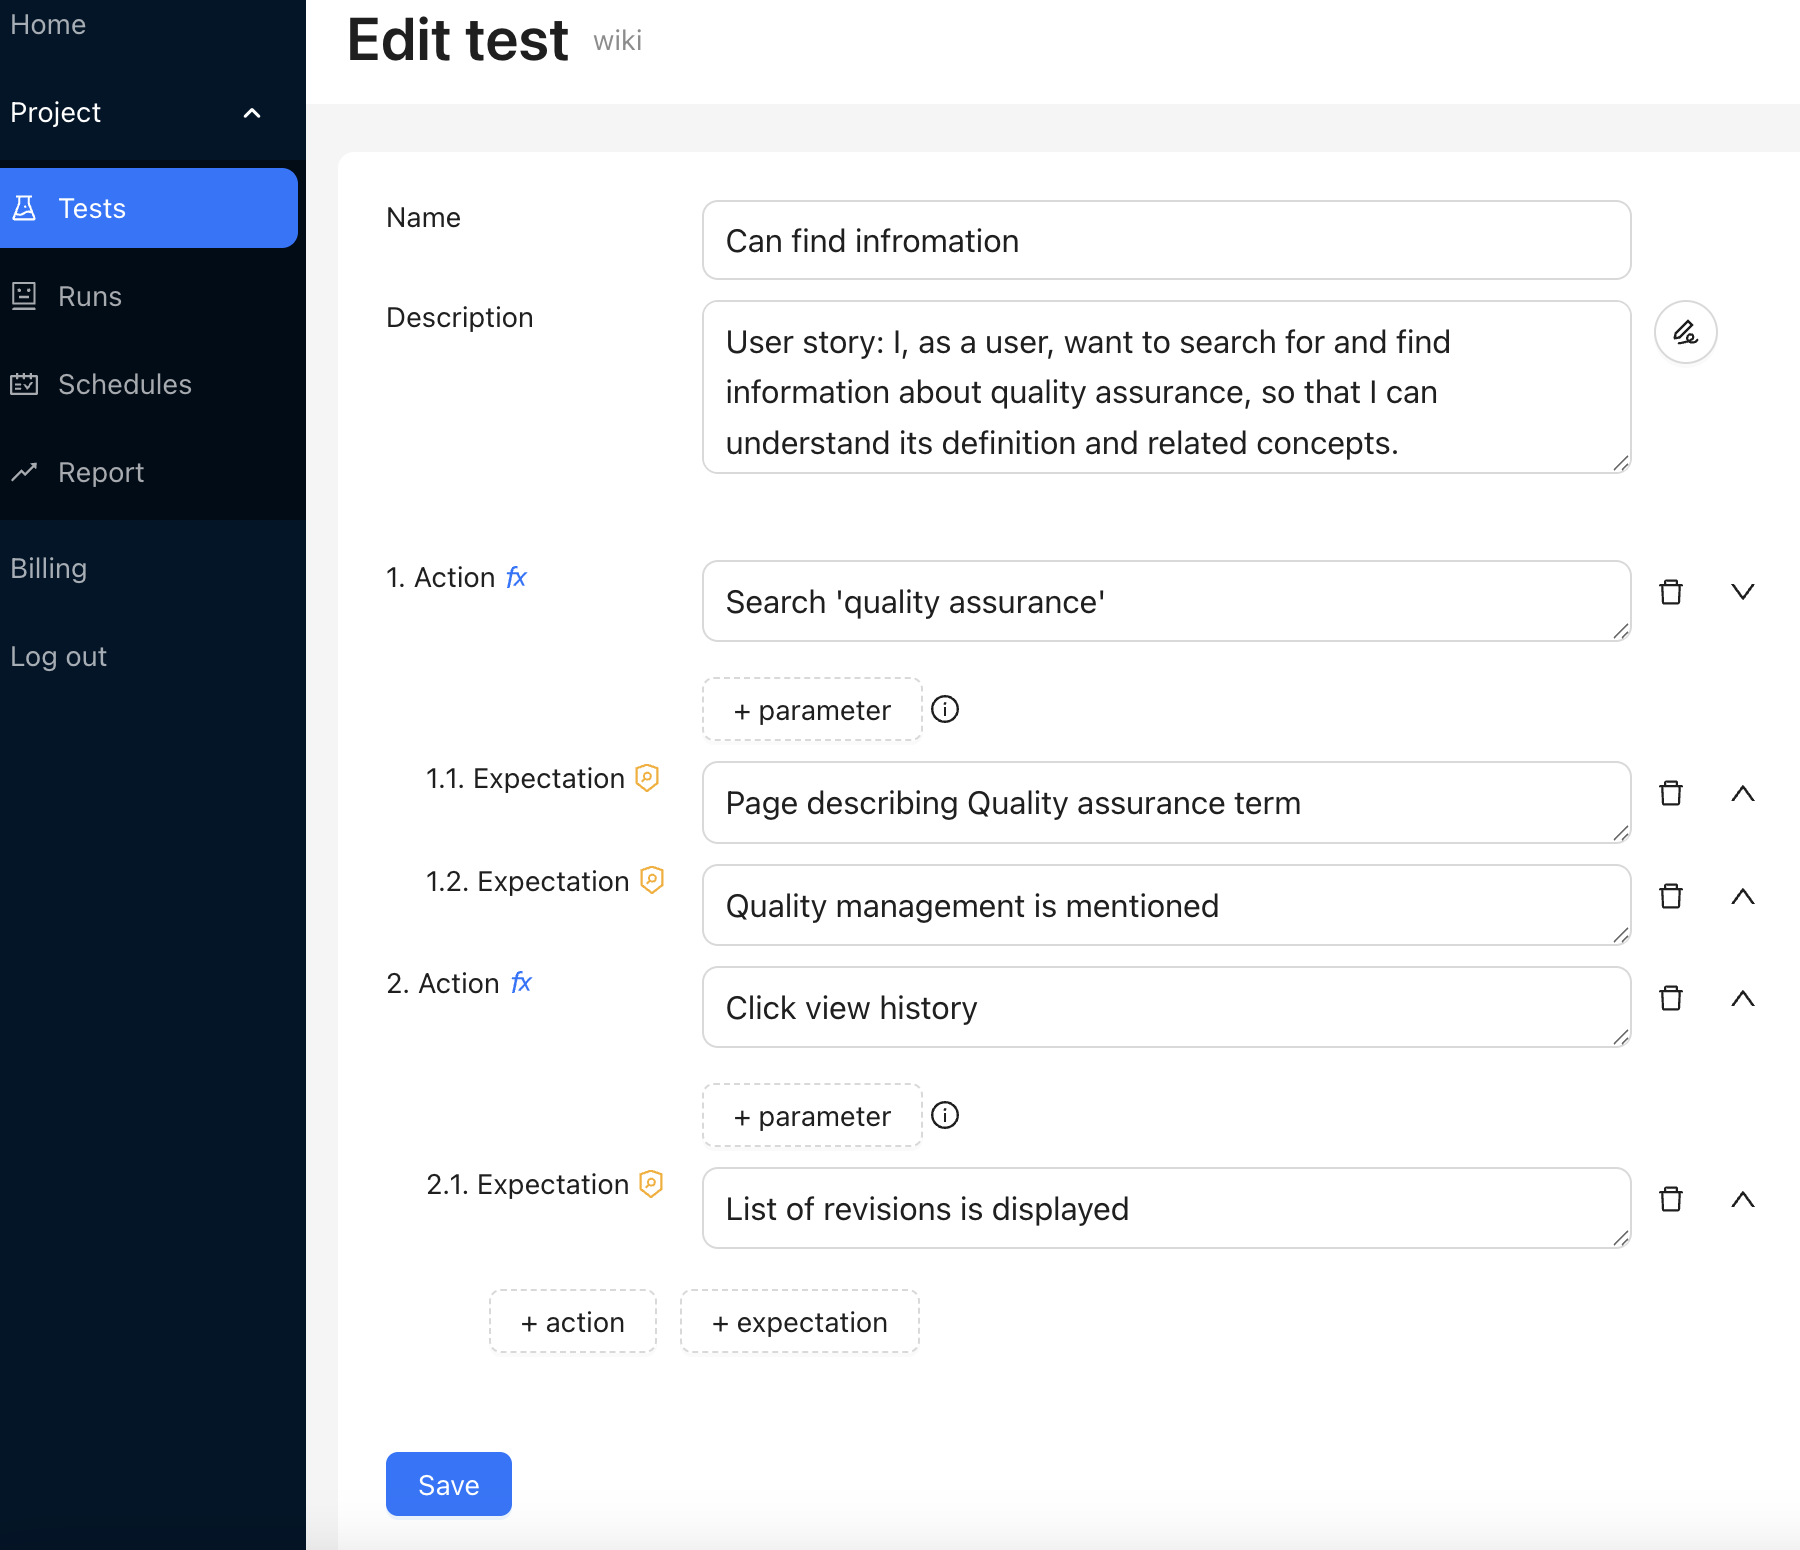Viewport: 1800px width, 1550px height.
Task: Click the fx icon next to Action 2
Action: coord(522,983)
